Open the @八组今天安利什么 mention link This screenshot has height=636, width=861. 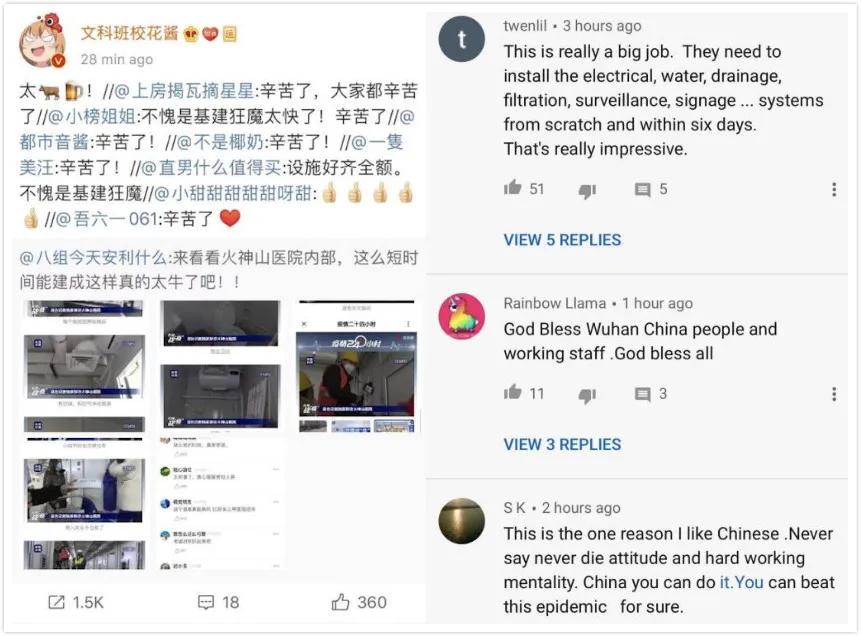93,258
